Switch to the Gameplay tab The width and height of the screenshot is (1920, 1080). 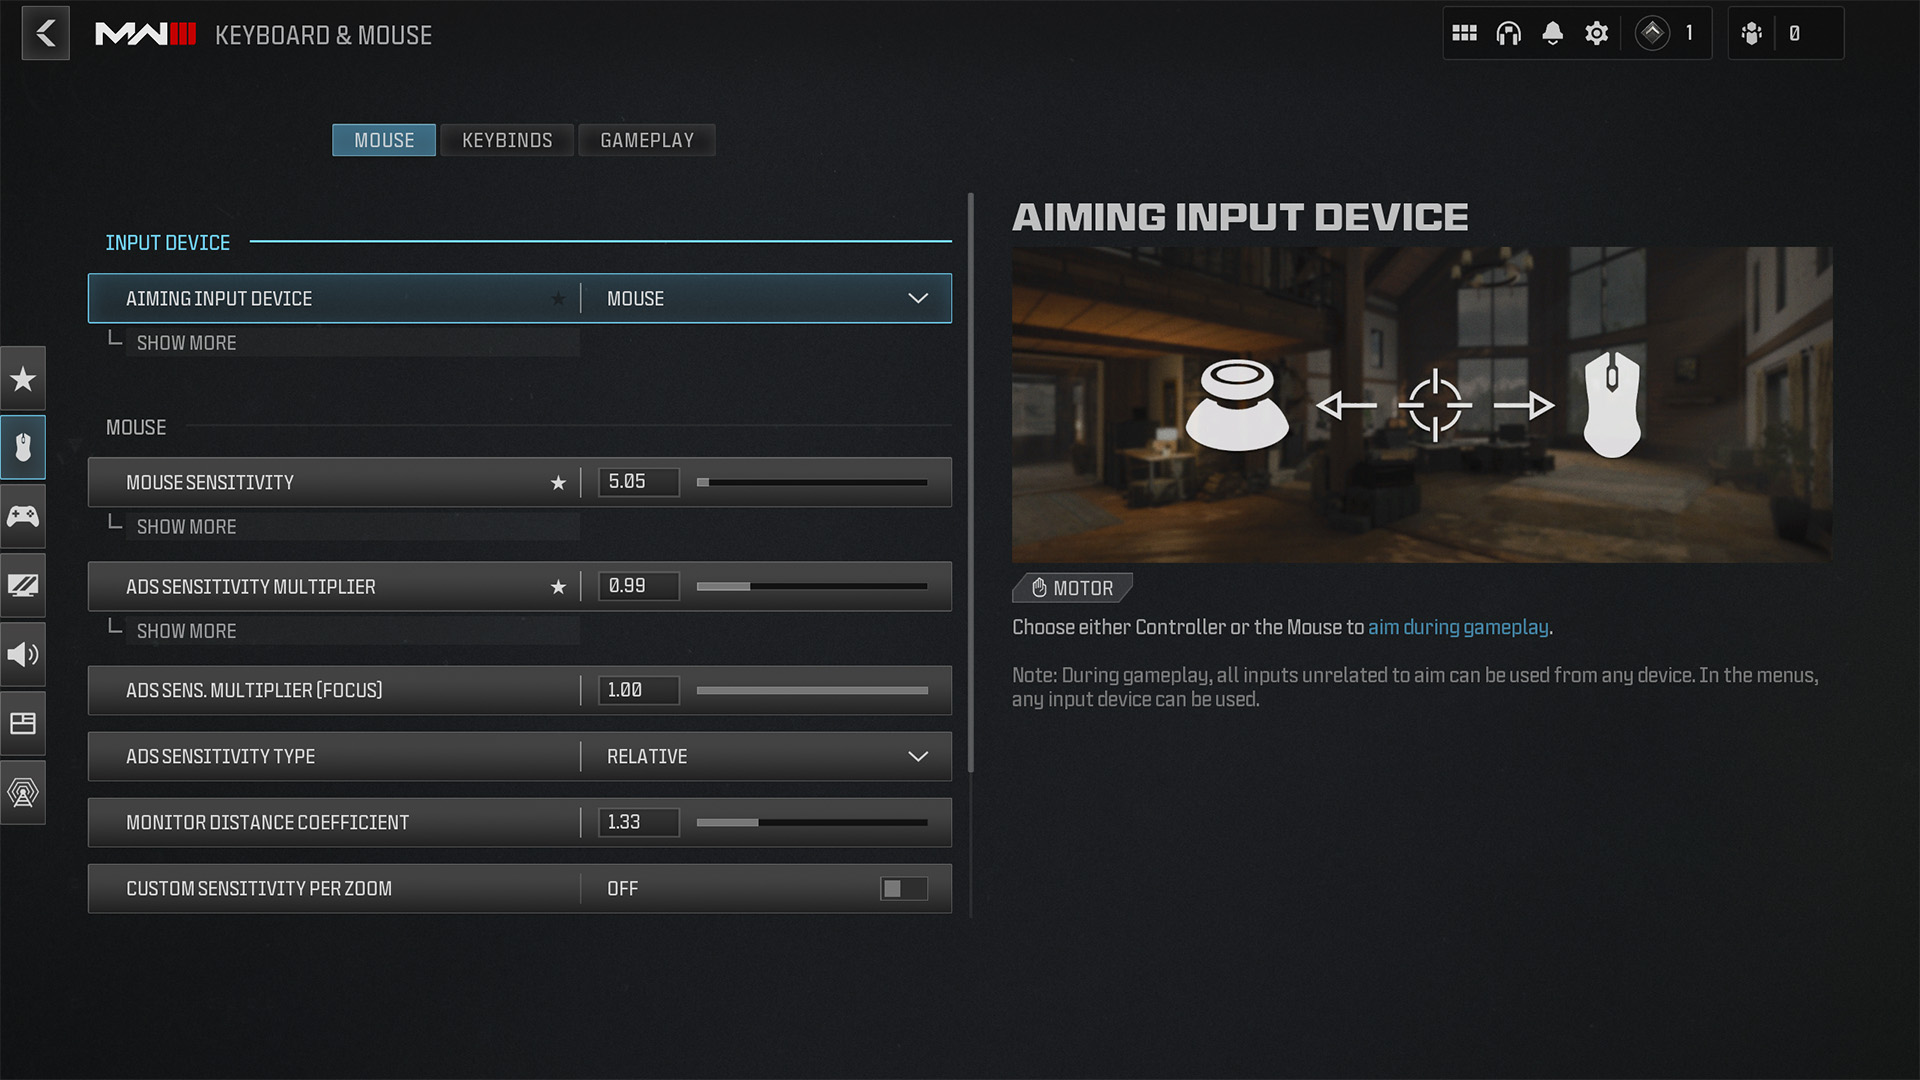(x=647, y=140)
